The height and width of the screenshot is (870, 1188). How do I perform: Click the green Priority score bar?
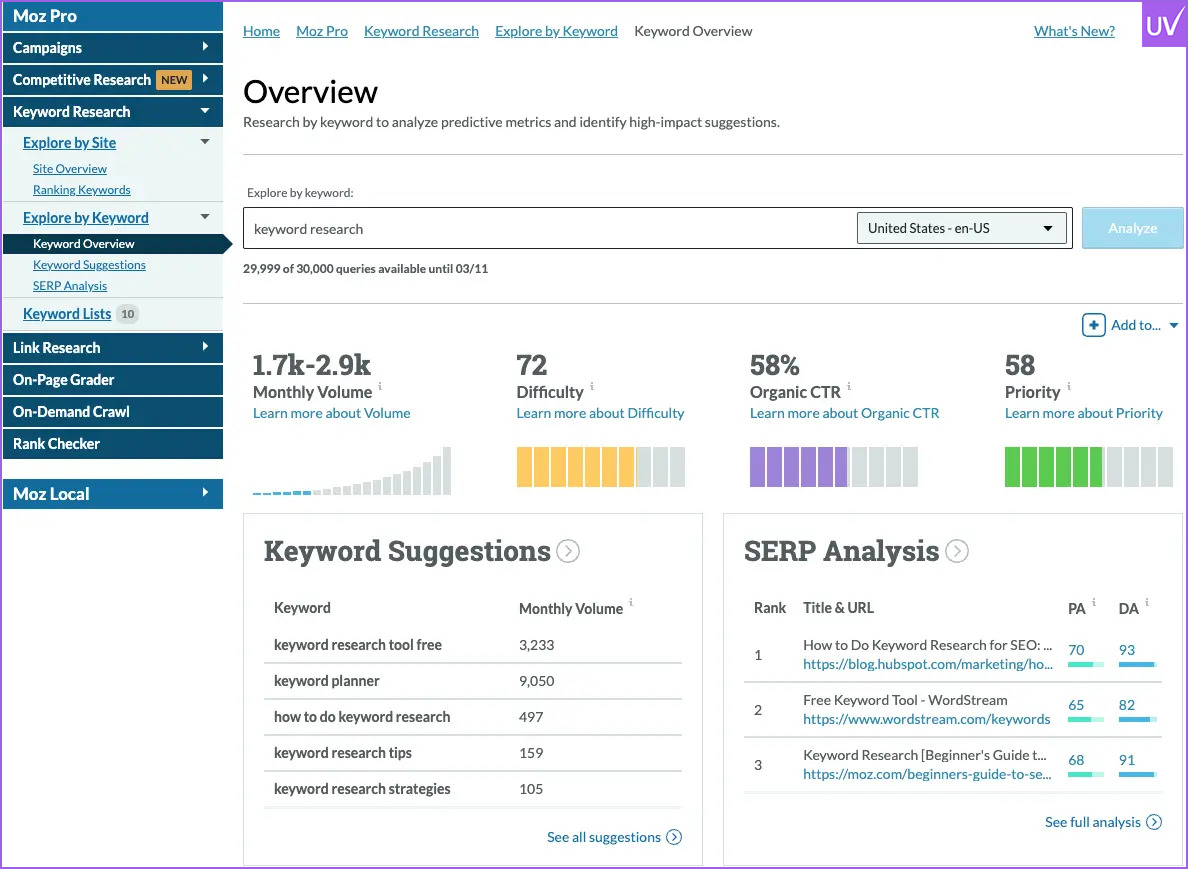(1089, 467)
